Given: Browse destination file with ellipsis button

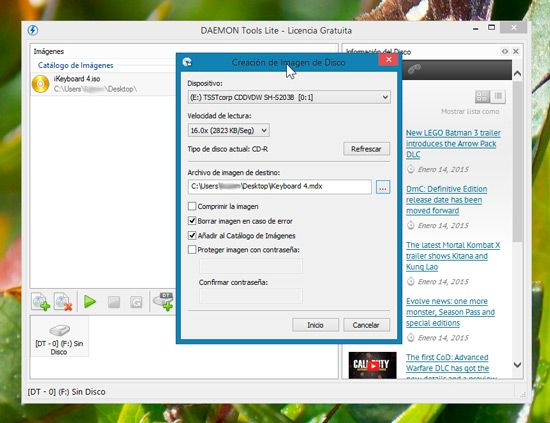Looking at the screenshot, I should tap(383, 187).
